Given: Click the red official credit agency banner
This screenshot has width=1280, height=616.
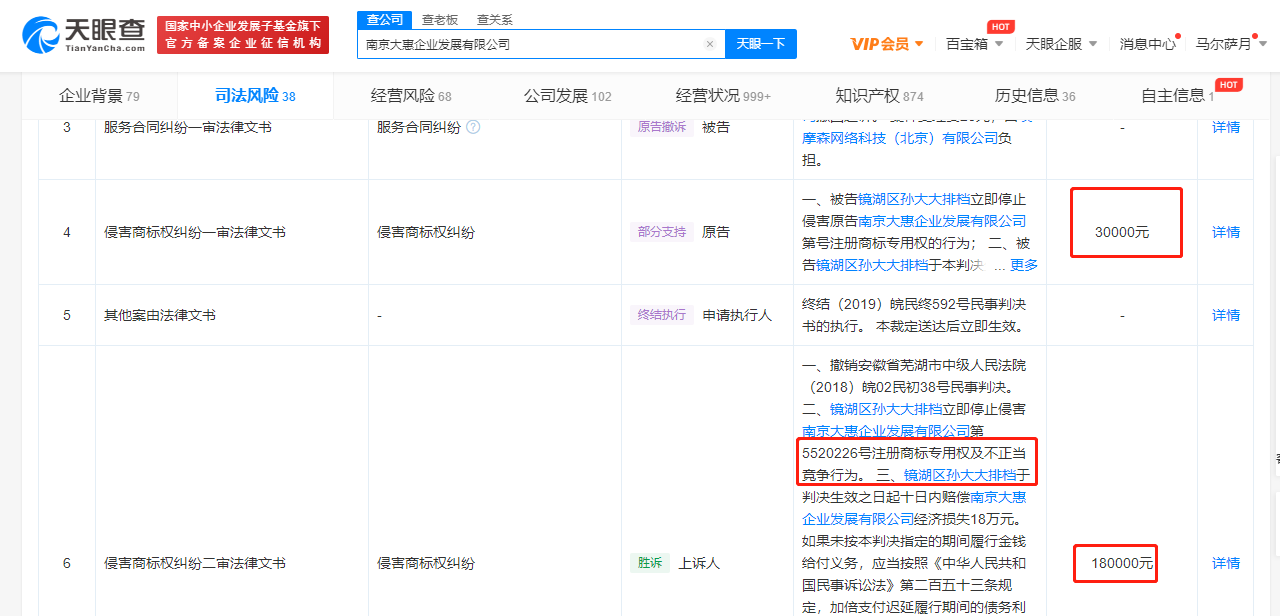Looking at the screenshot, I should tap(243, 35).
